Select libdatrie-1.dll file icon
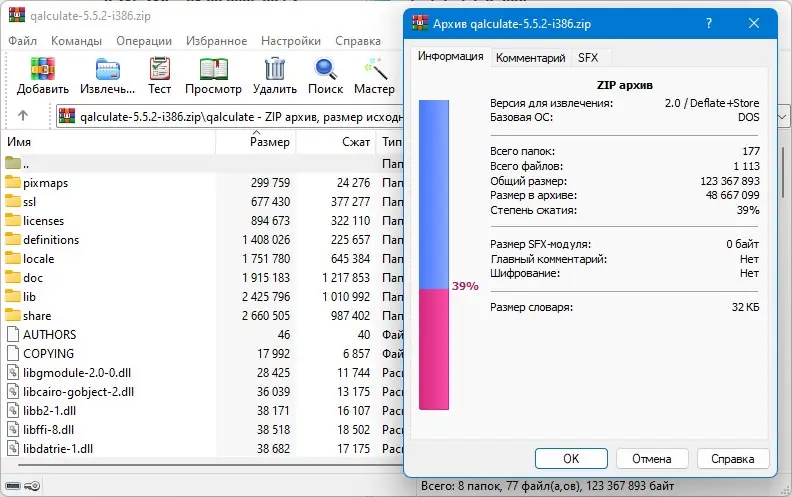The height and width of the screenshot is (497, 792). [x=13, y=449]
